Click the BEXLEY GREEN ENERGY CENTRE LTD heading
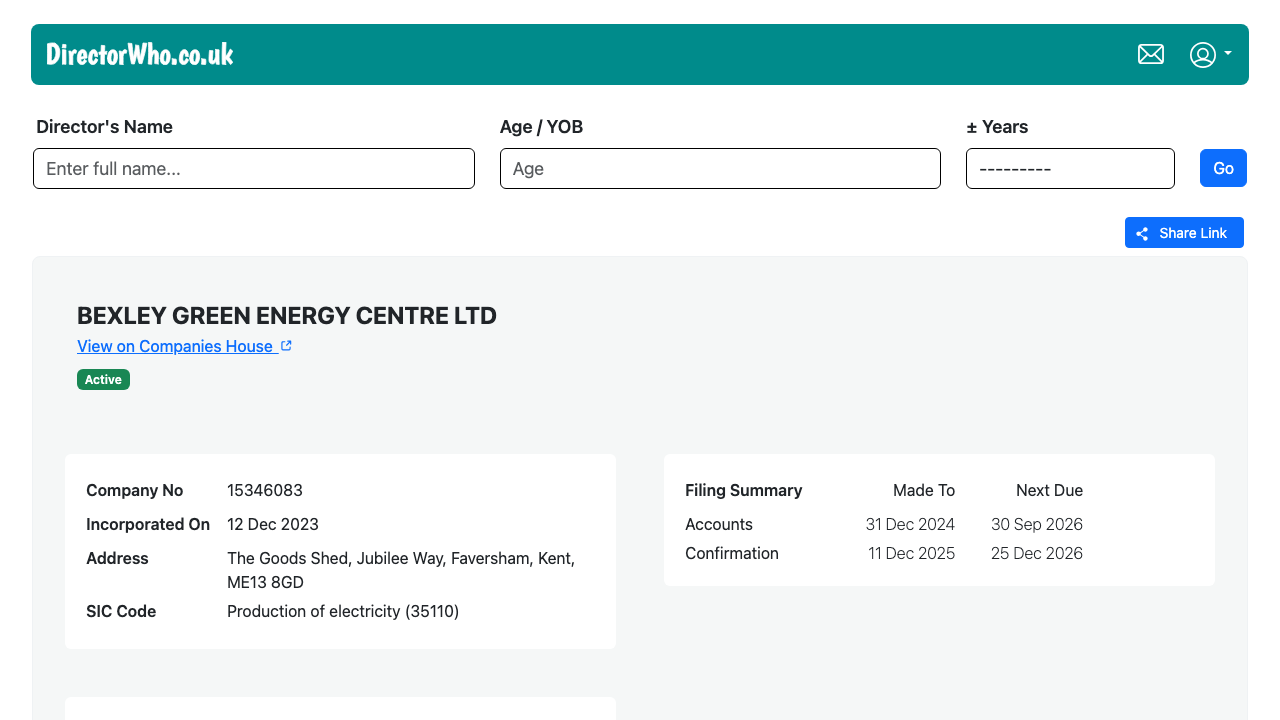 287,315
